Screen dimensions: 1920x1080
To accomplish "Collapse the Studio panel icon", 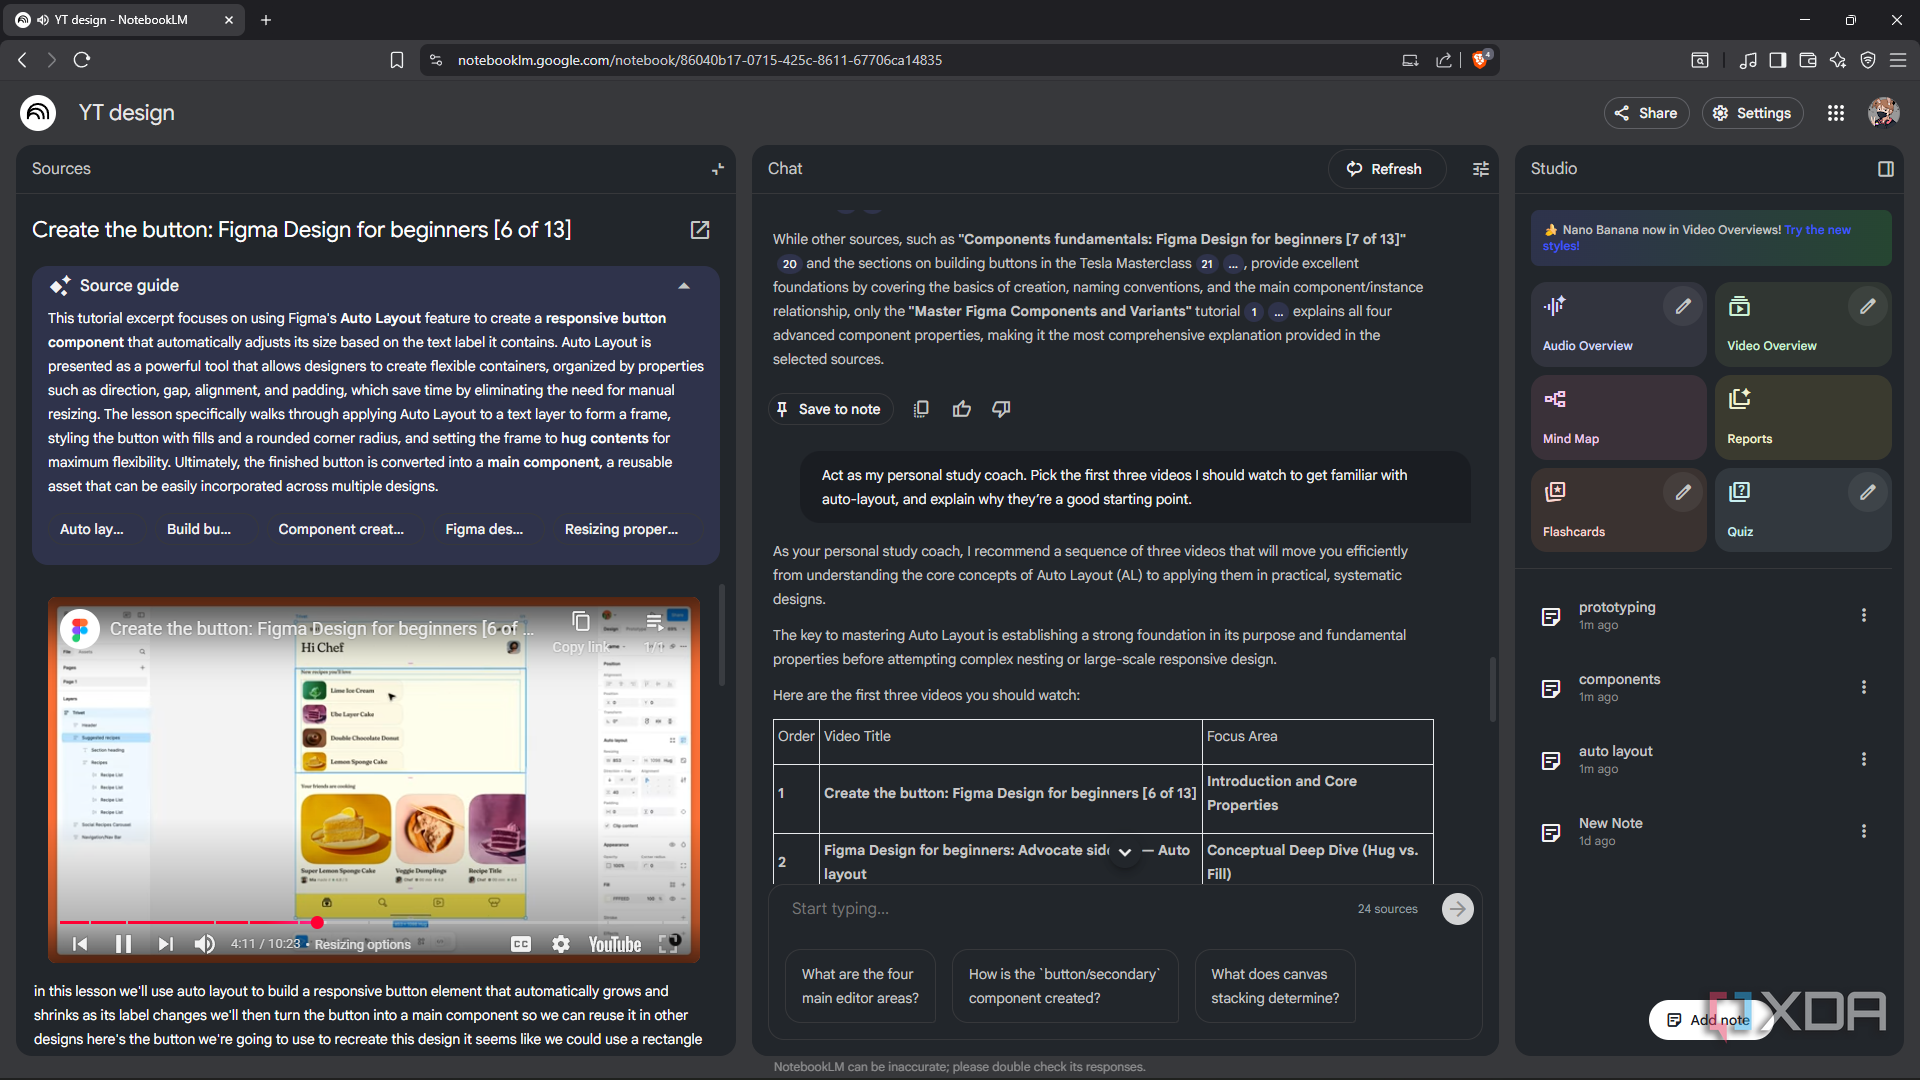I will [1886, 169].
